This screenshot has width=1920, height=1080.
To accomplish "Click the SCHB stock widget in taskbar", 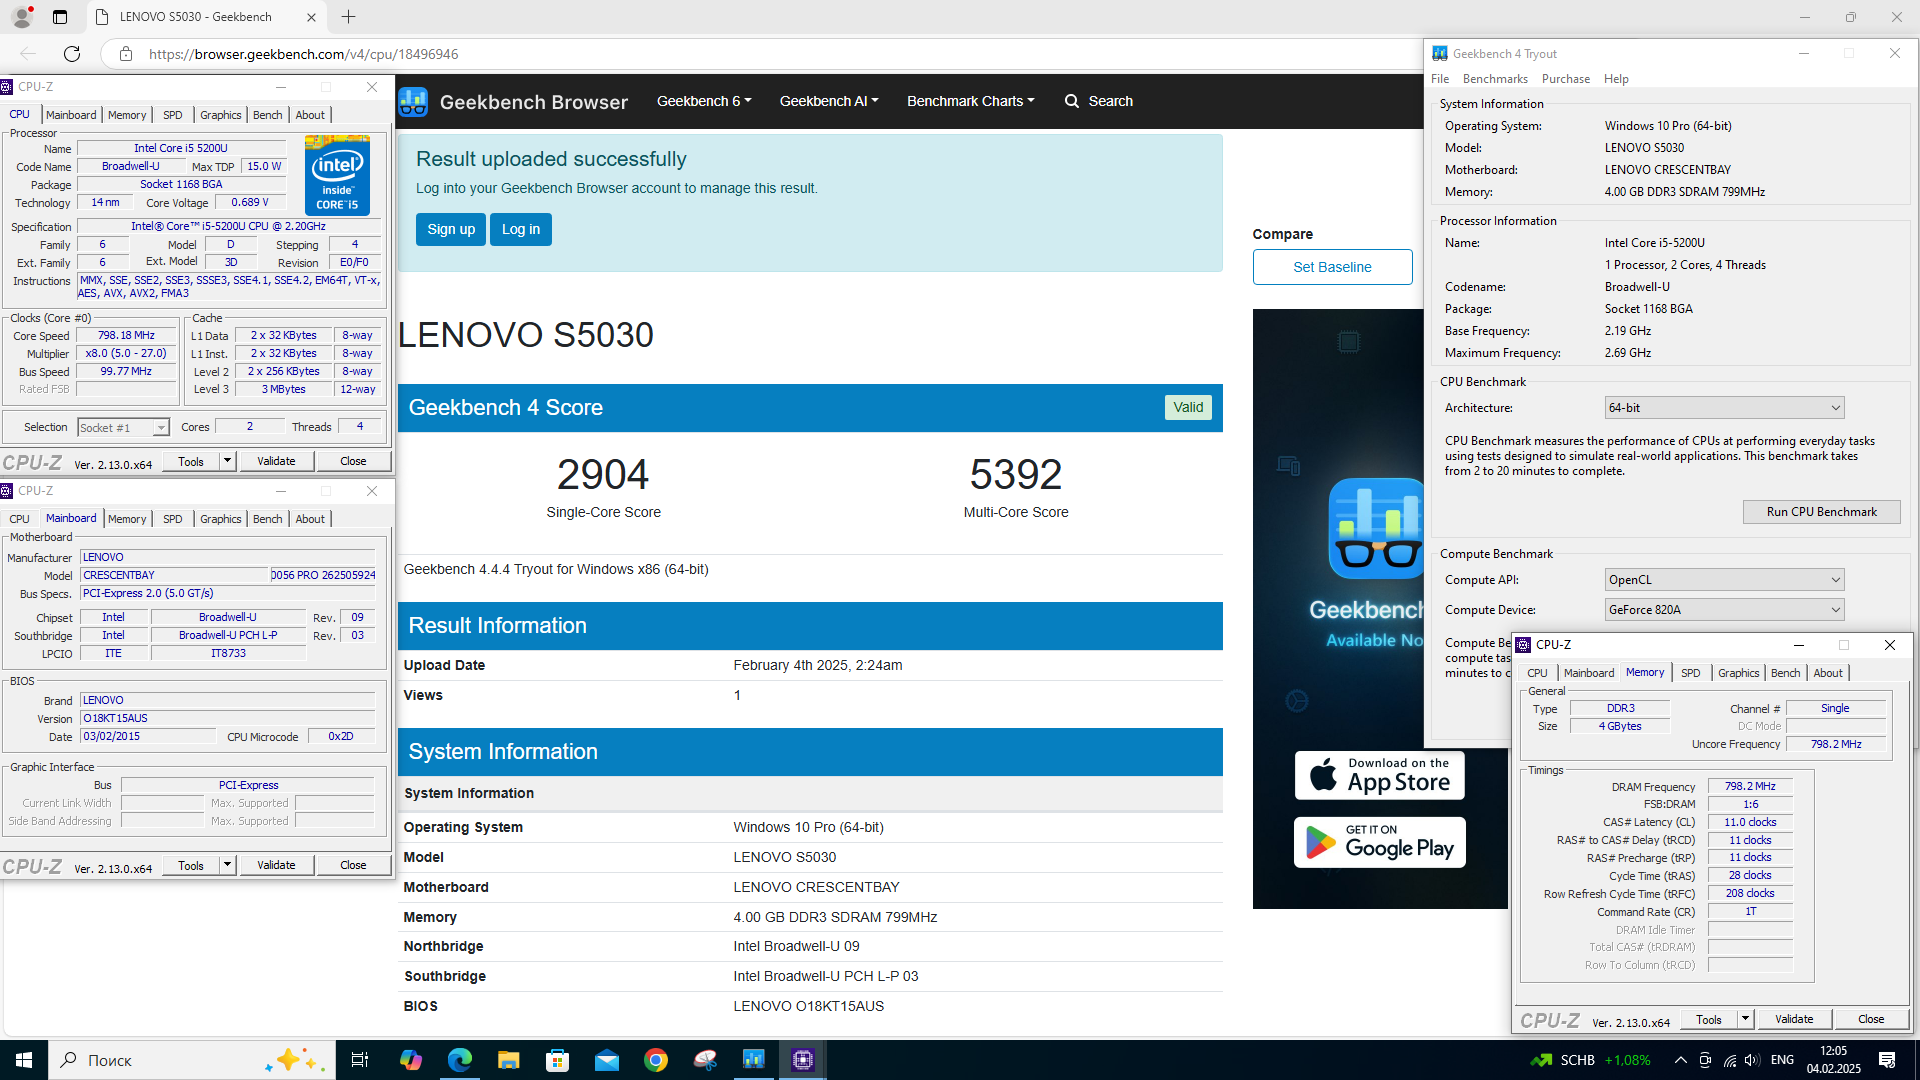I will coord(1591,1060).
